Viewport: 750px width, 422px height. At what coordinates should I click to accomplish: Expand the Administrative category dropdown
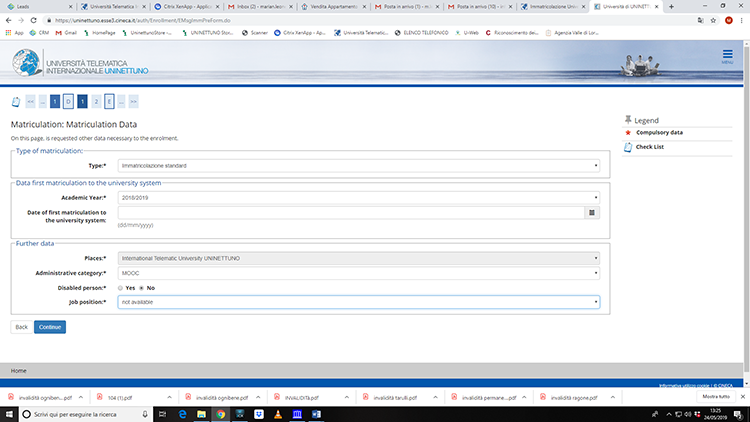tap(358, 272)
